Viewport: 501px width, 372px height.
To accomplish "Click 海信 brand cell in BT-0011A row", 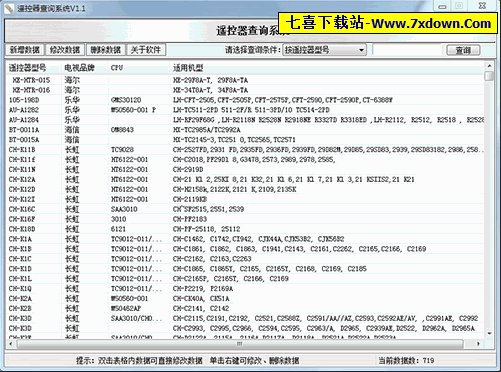I will click(x=72, y=130).
